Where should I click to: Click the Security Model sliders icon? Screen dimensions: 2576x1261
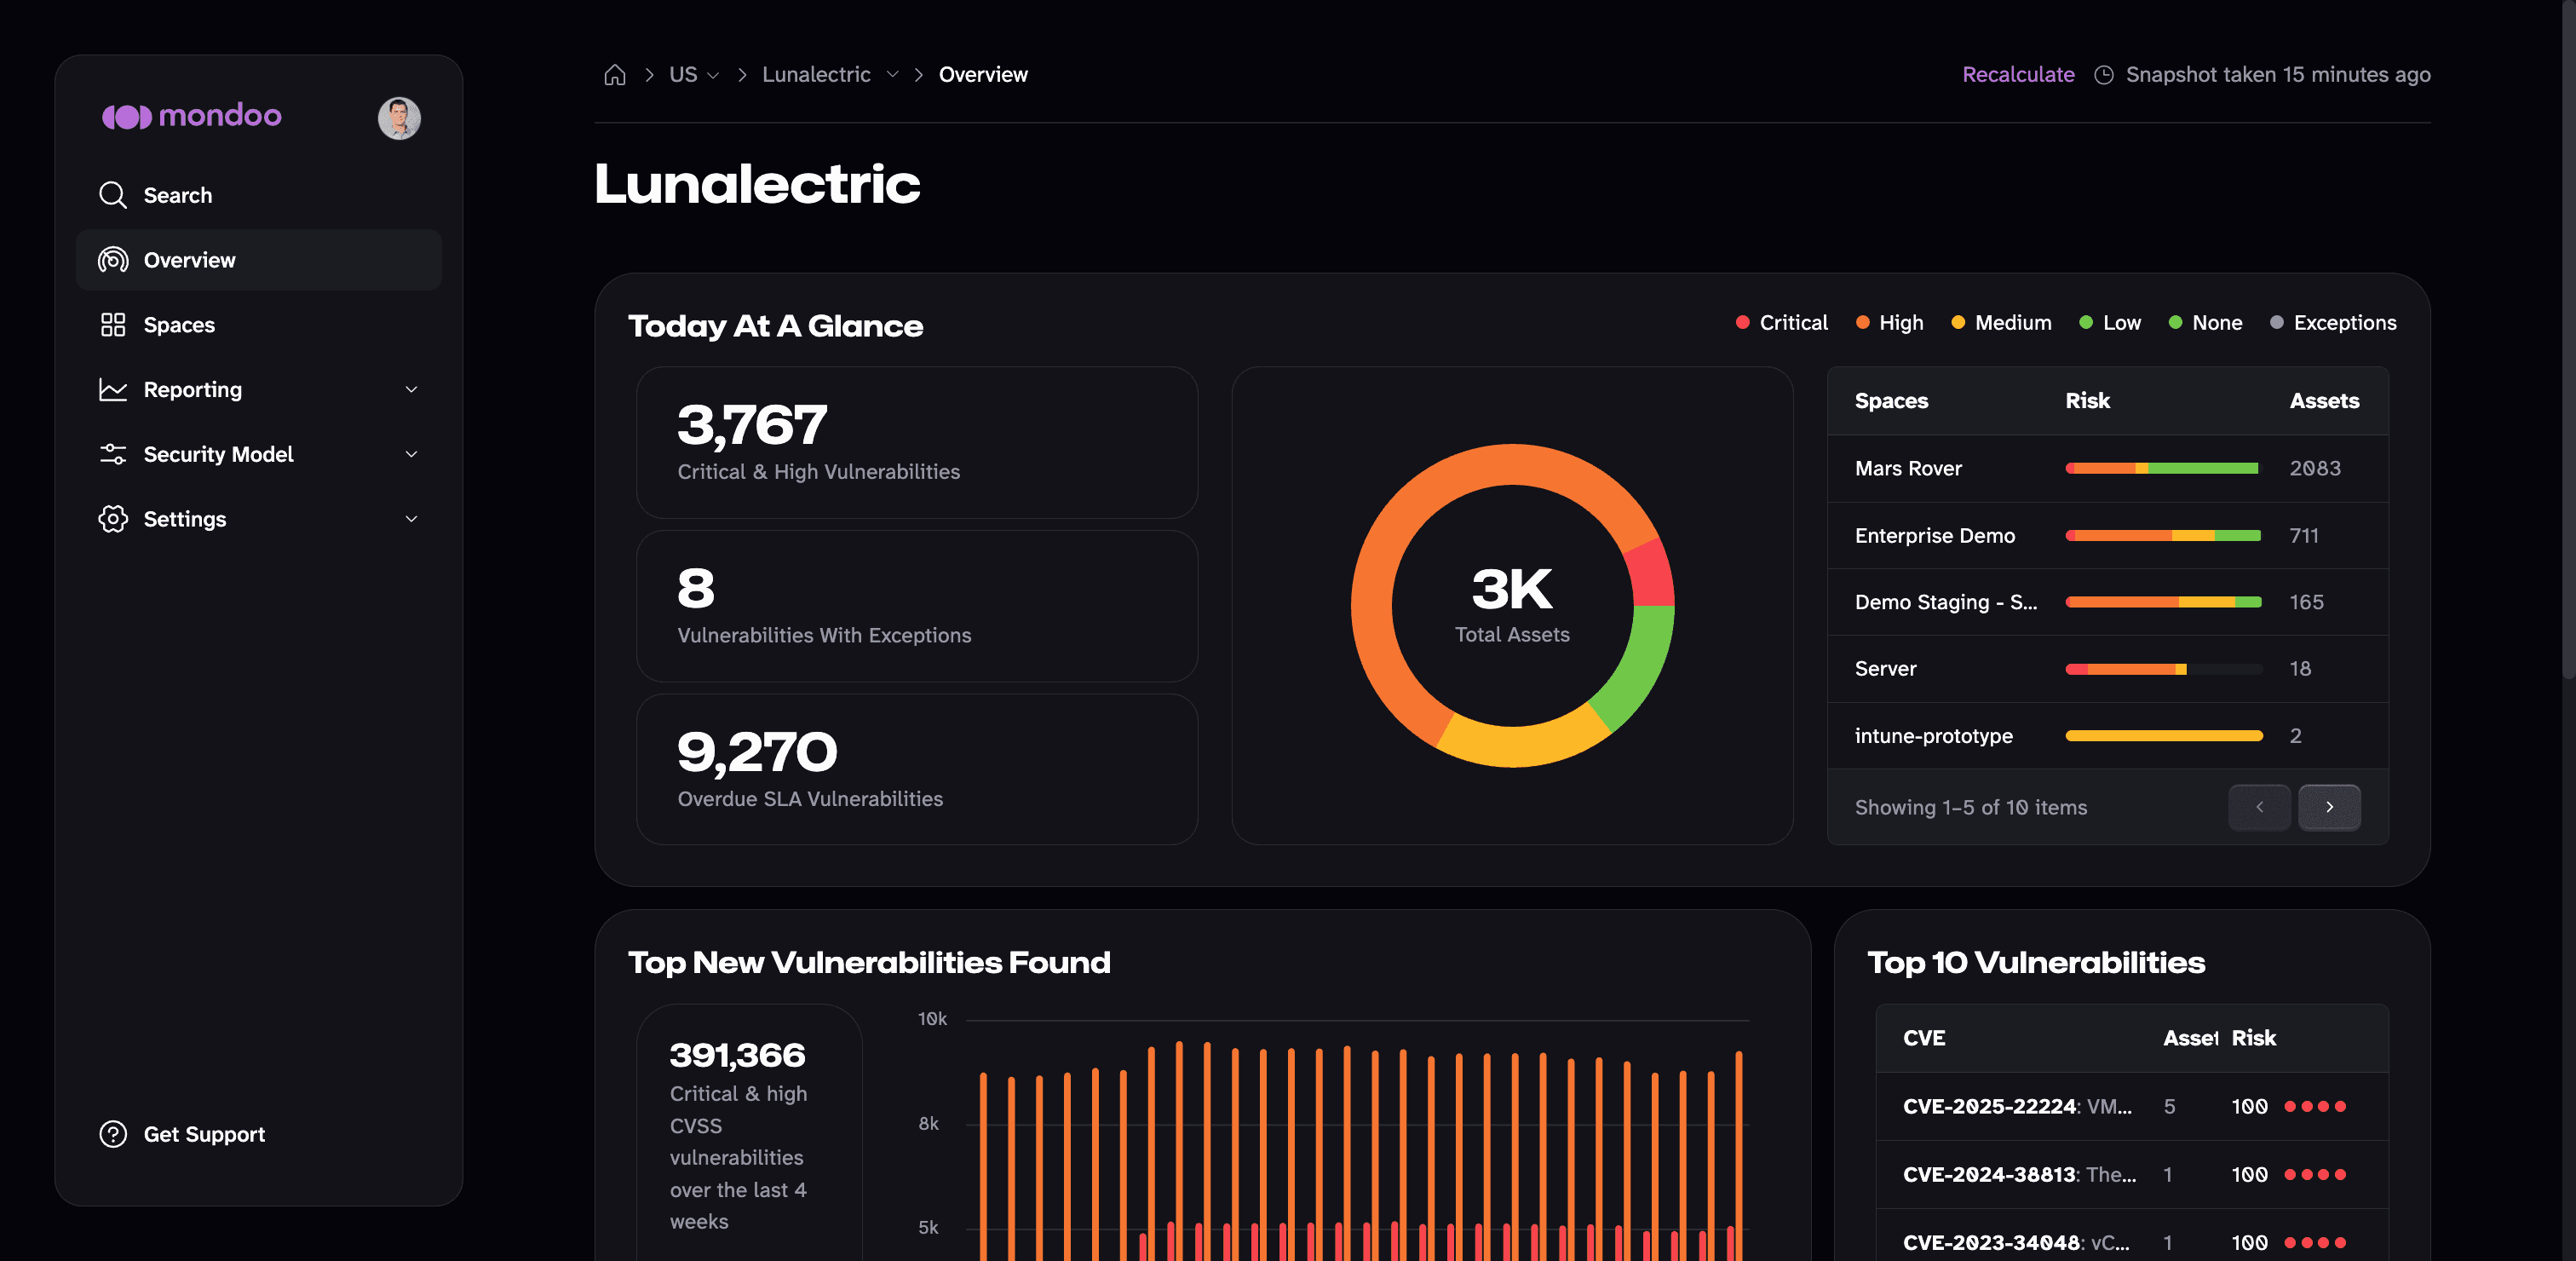(113, 454)
